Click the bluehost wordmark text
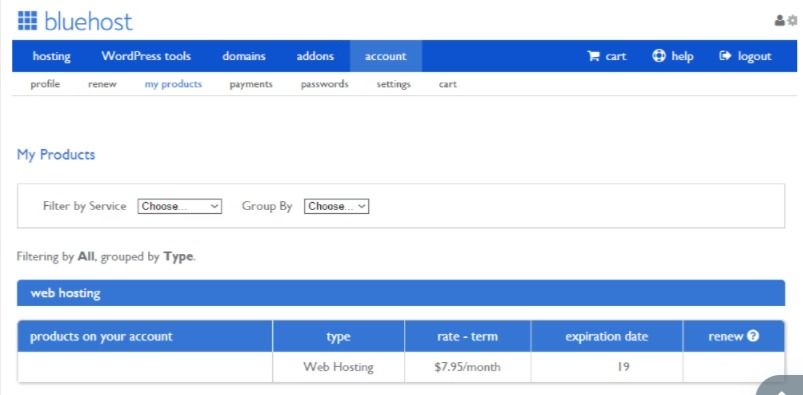This screenshot has height=395, width=803. pyautogui.click(x=89, y=22)
